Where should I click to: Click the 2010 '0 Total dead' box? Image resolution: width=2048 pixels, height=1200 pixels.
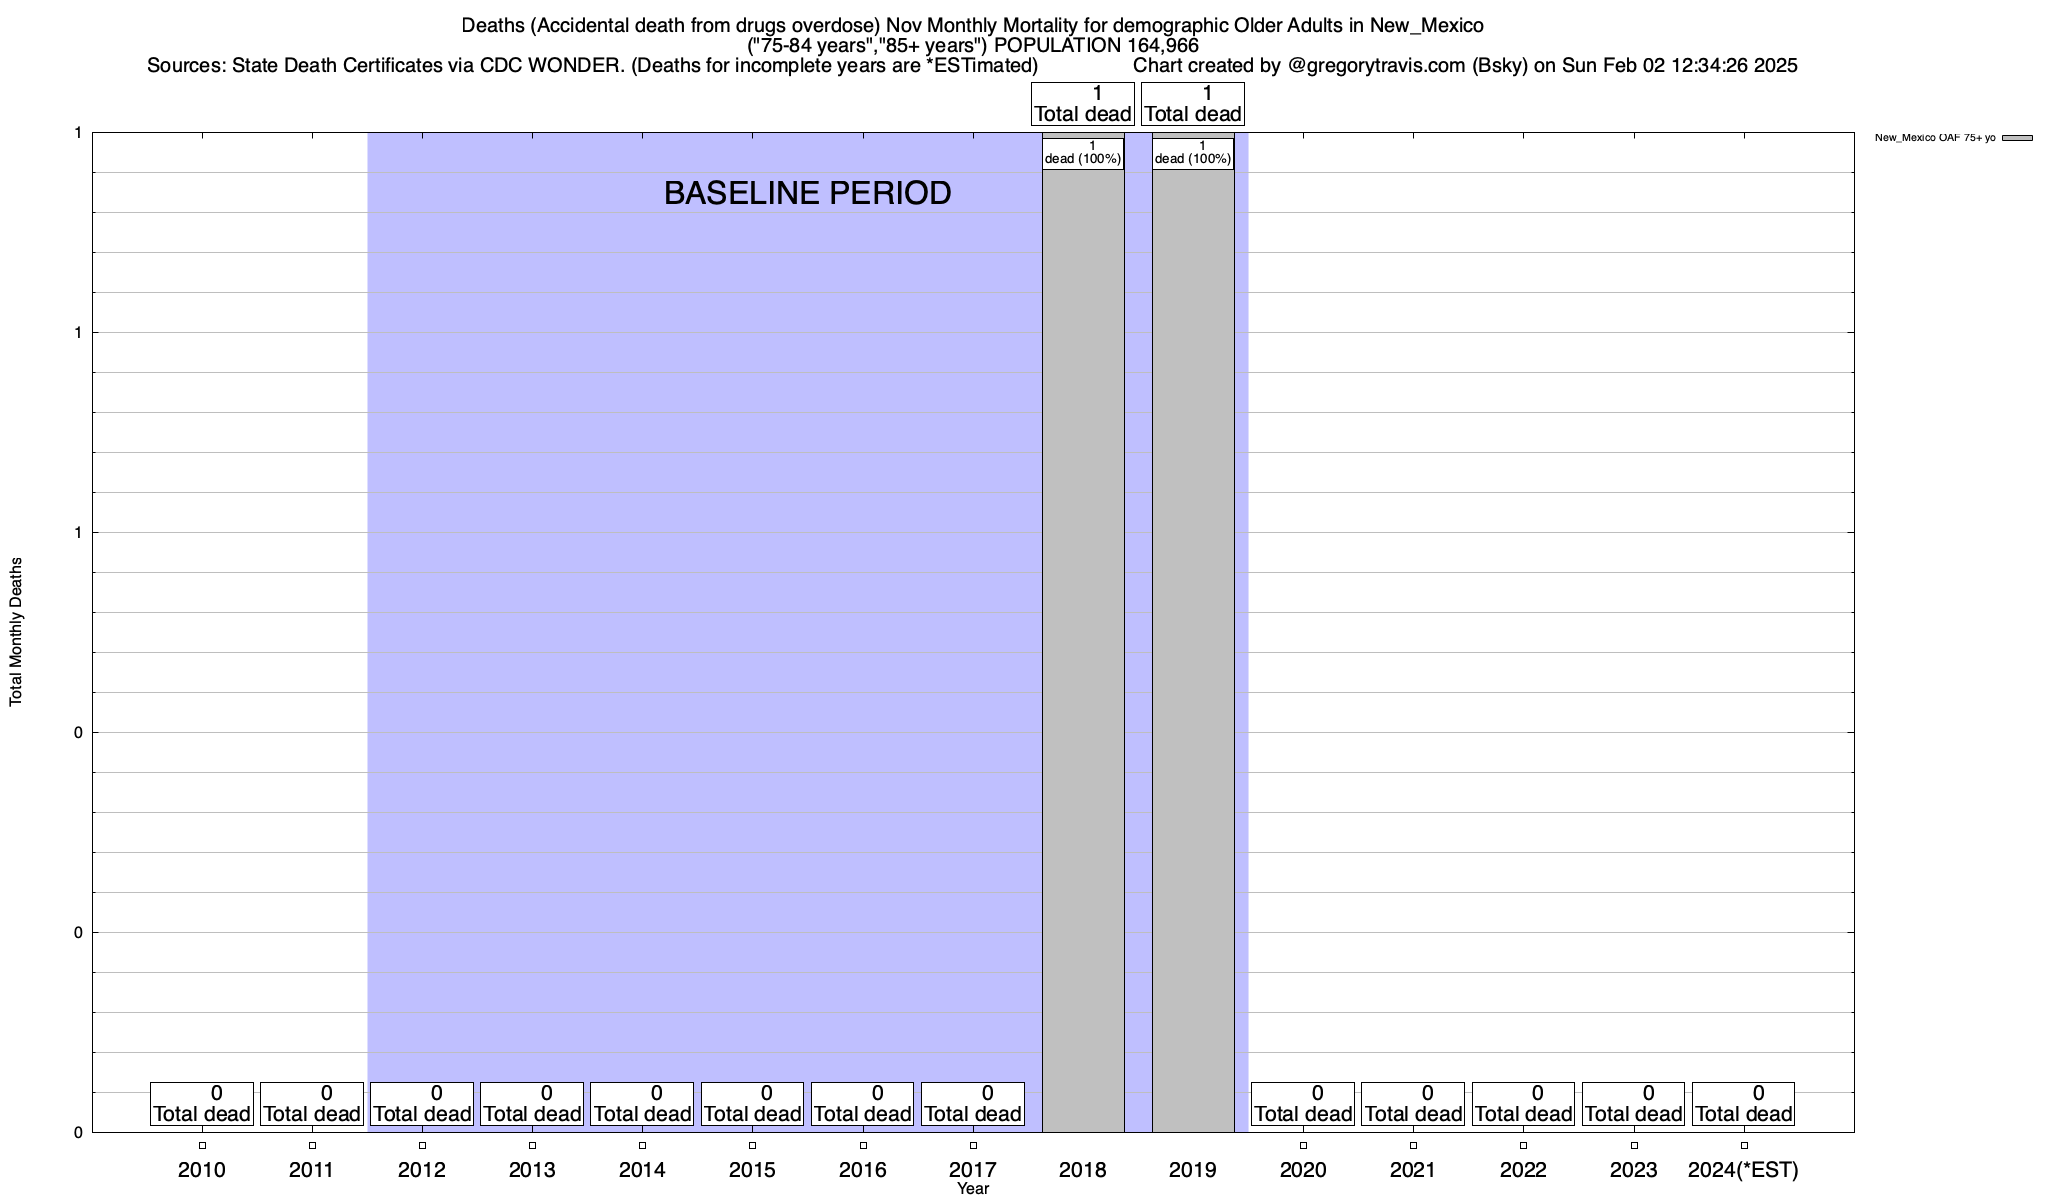click(202, 1104)
